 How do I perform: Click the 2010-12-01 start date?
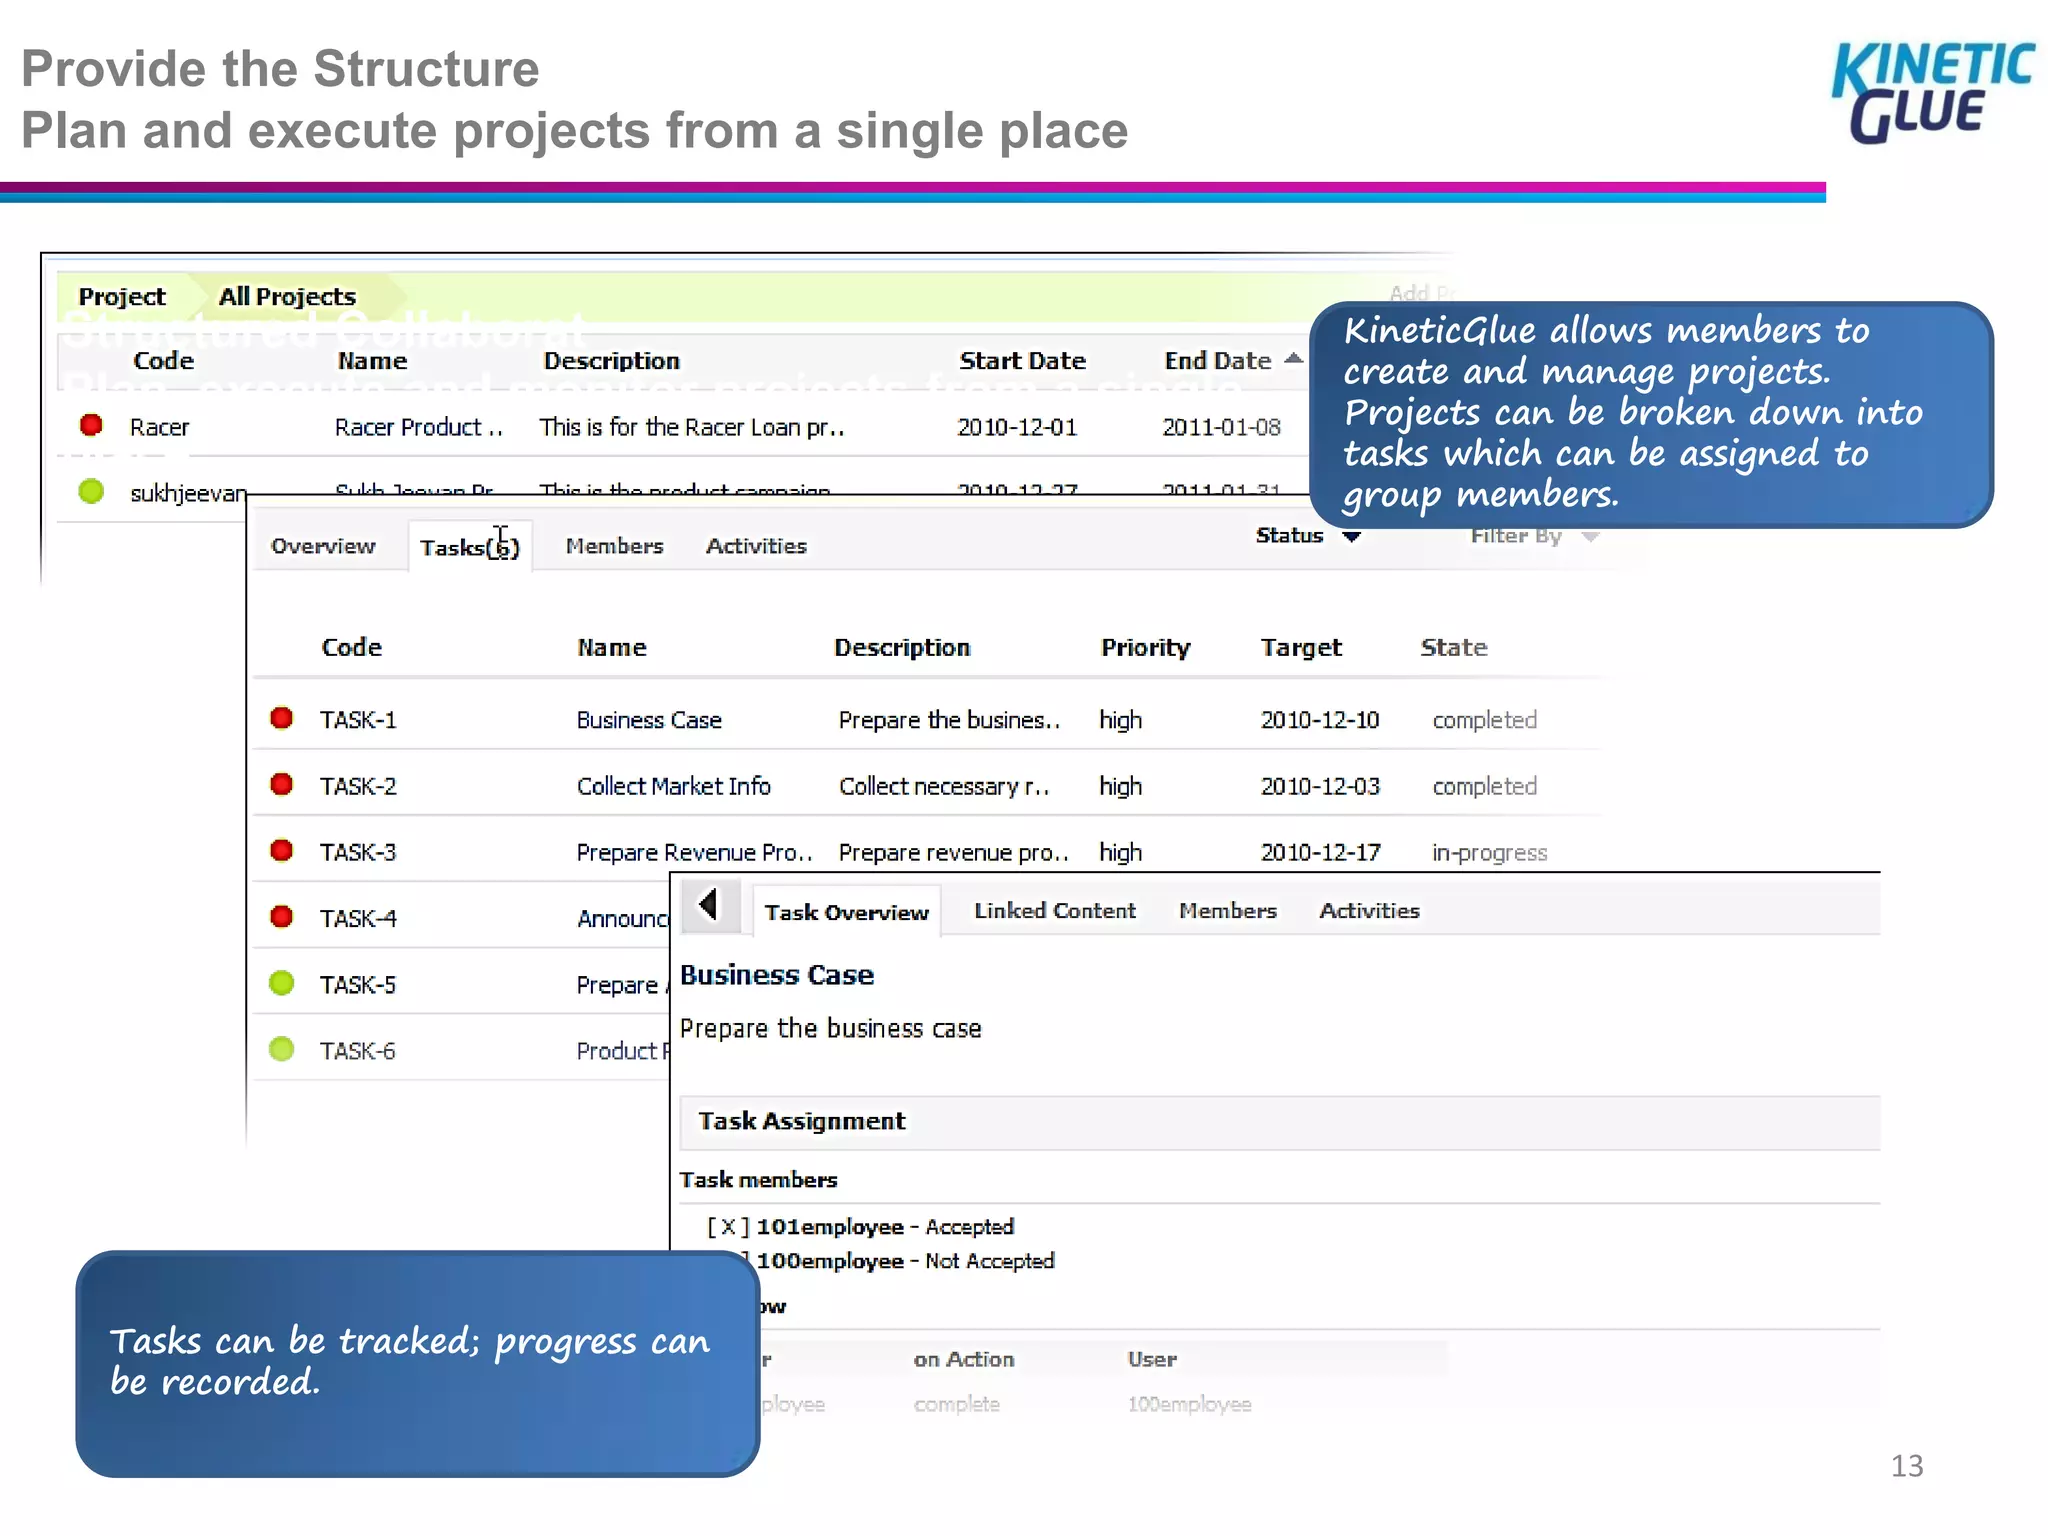[1017, 427]
